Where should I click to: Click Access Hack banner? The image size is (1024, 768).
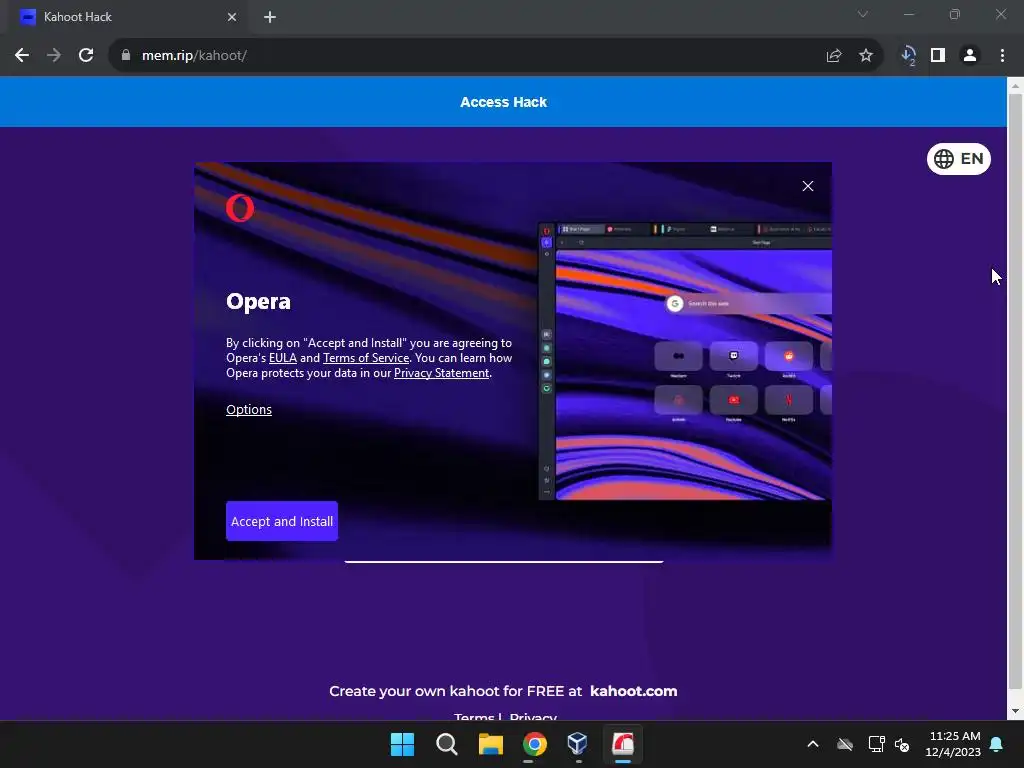click(504, 102)
